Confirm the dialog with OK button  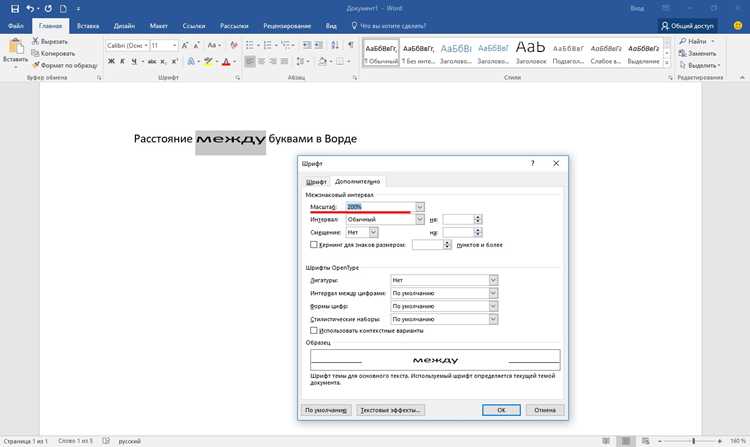click(x=501, y=410)
